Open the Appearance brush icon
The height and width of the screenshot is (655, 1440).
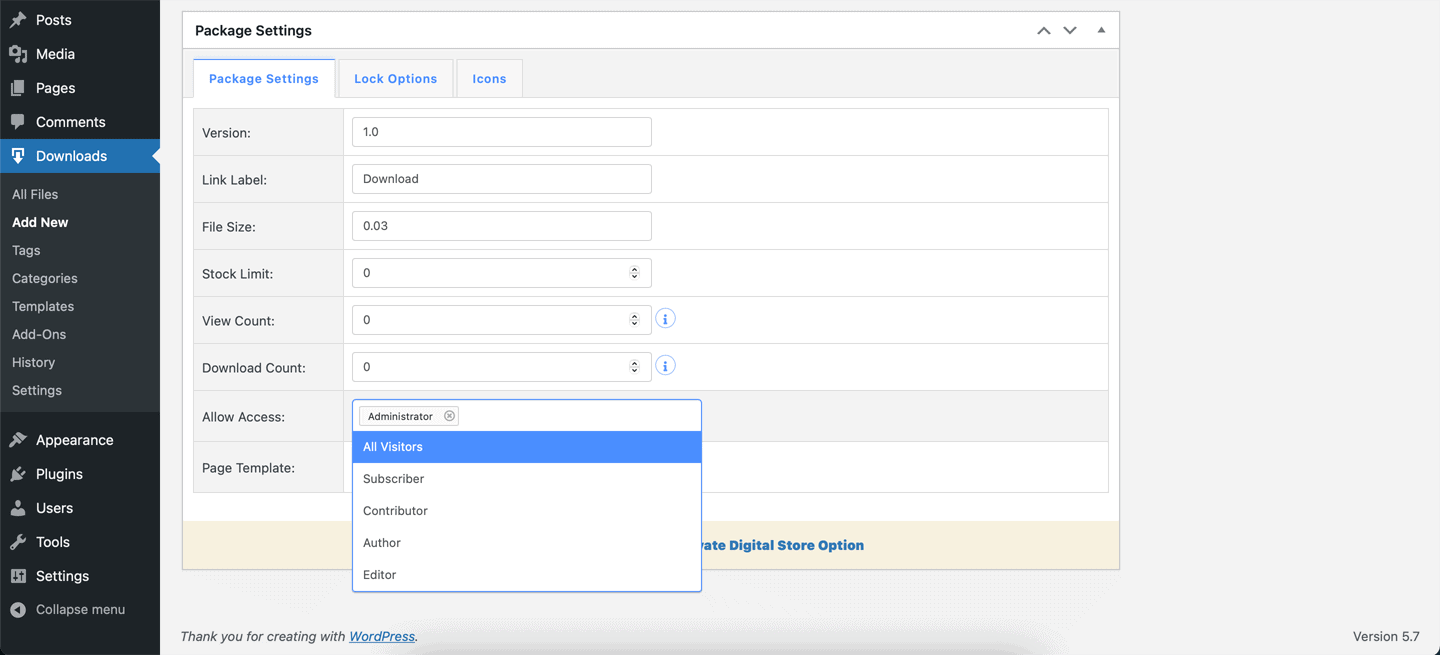pyautogui.click(x=21, y=439)
